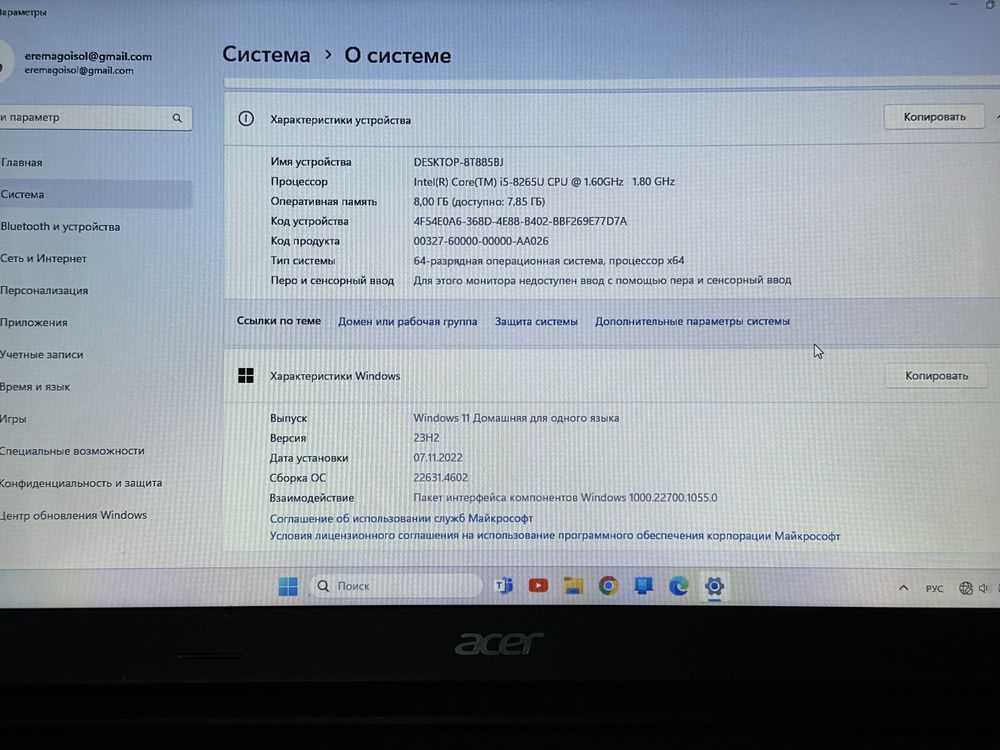Open Соглашение об использовании служб Майкрософт

click(x=401, y=518)
